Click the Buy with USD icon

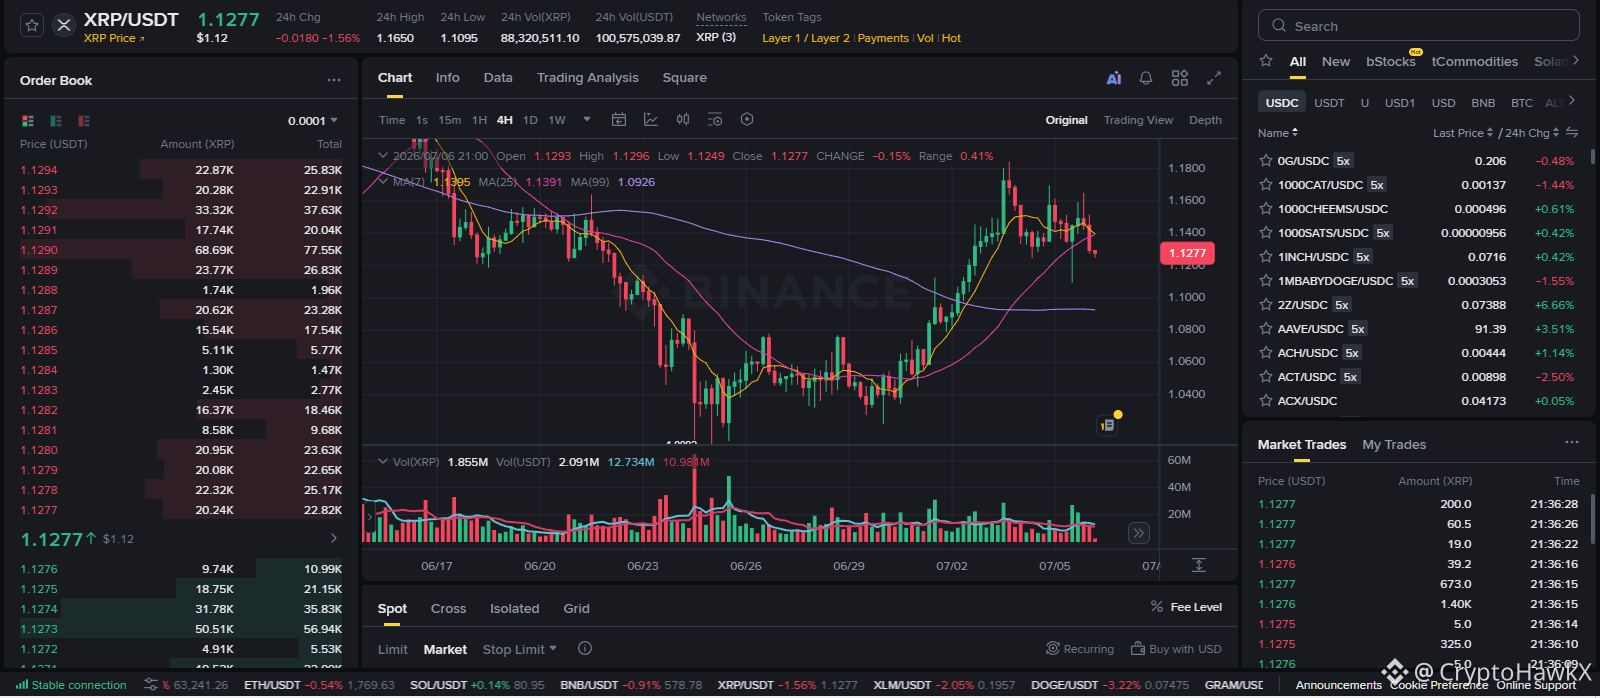tap(1137, 649)
